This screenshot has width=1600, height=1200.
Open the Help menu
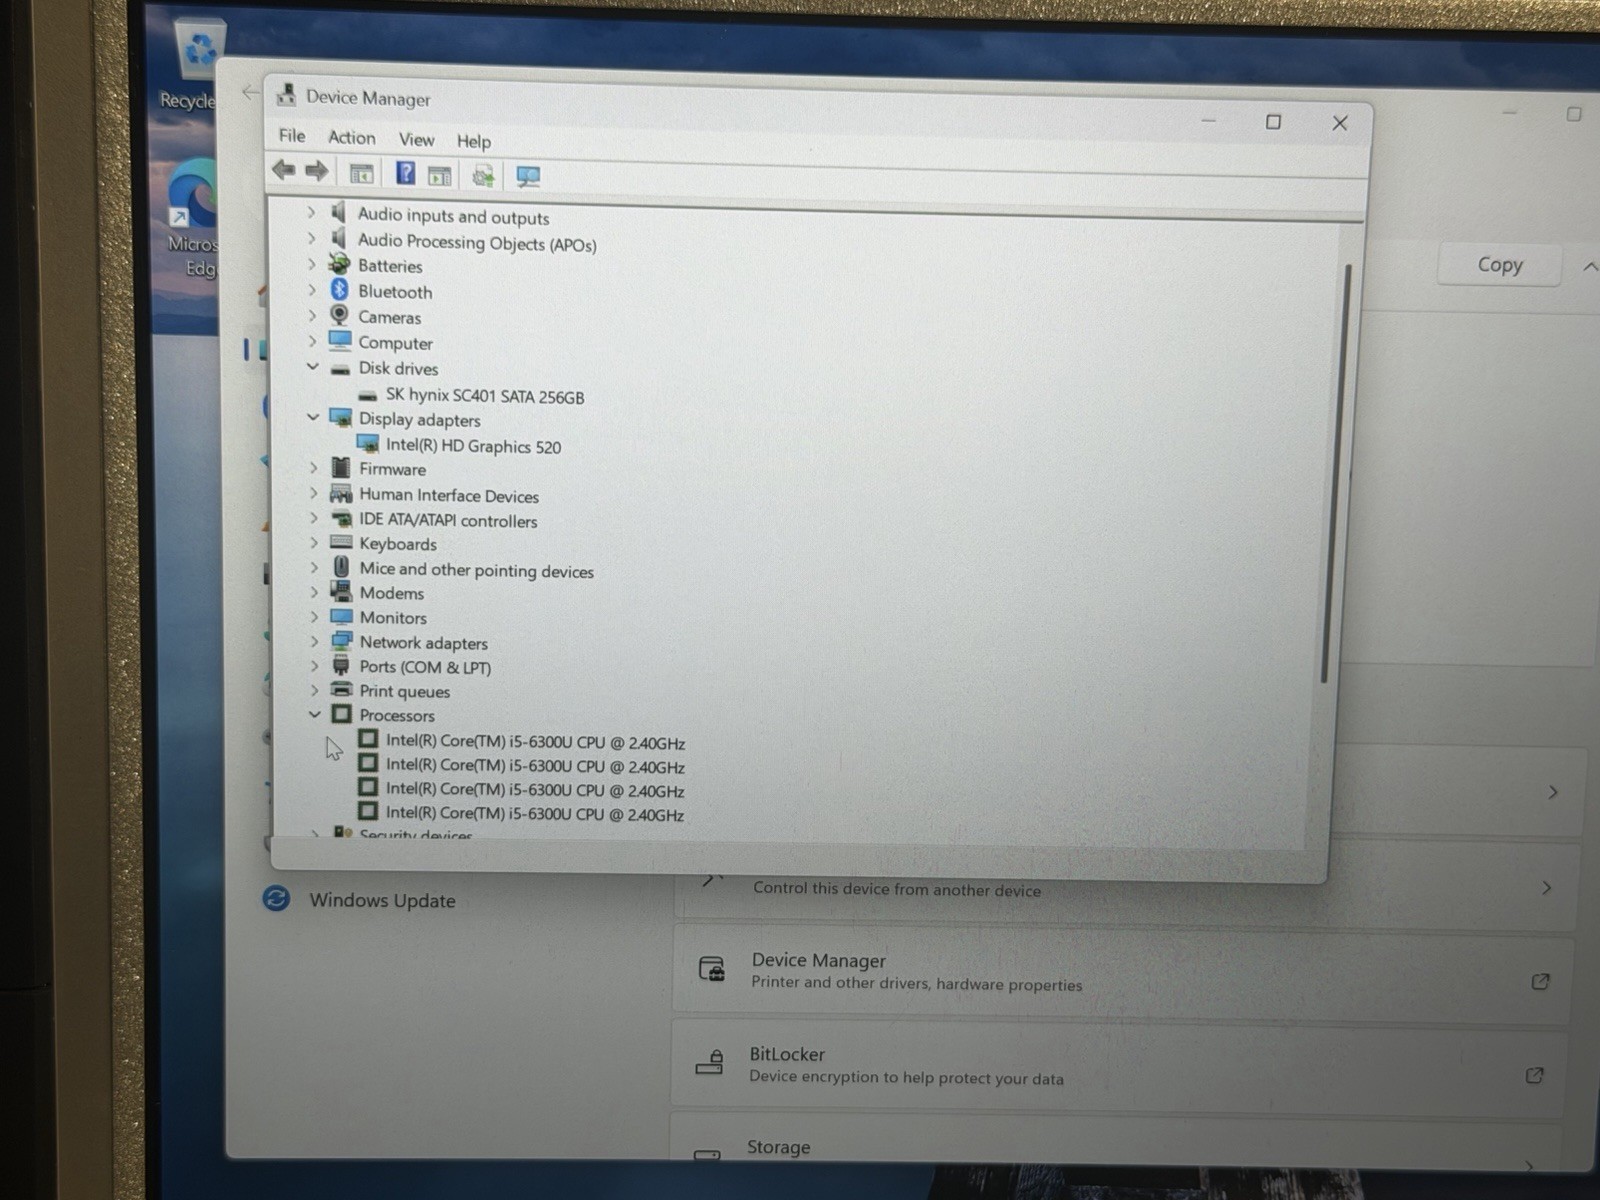(473, 142)
